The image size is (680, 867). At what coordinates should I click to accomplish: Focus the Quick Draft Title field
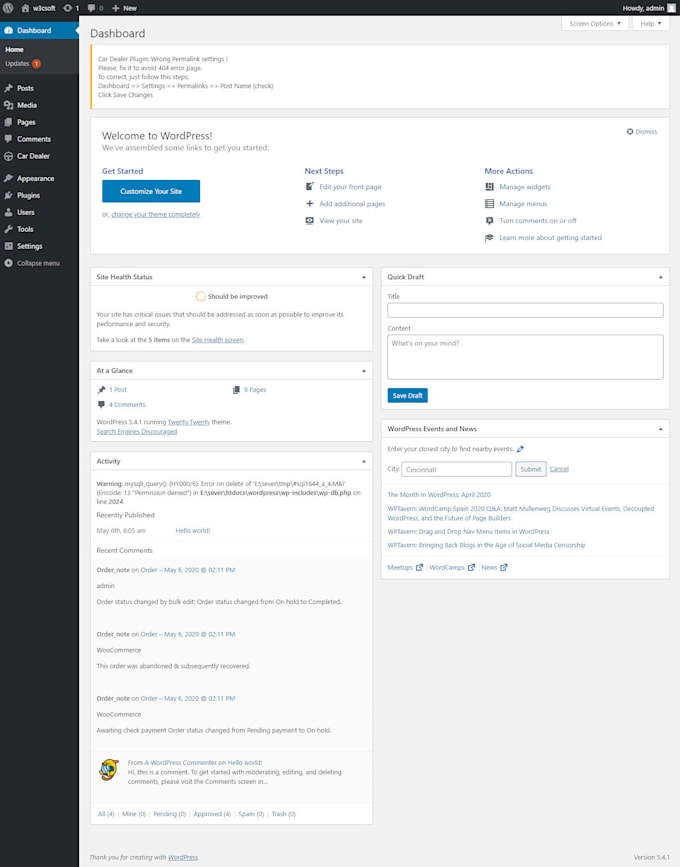click(525, 310)
